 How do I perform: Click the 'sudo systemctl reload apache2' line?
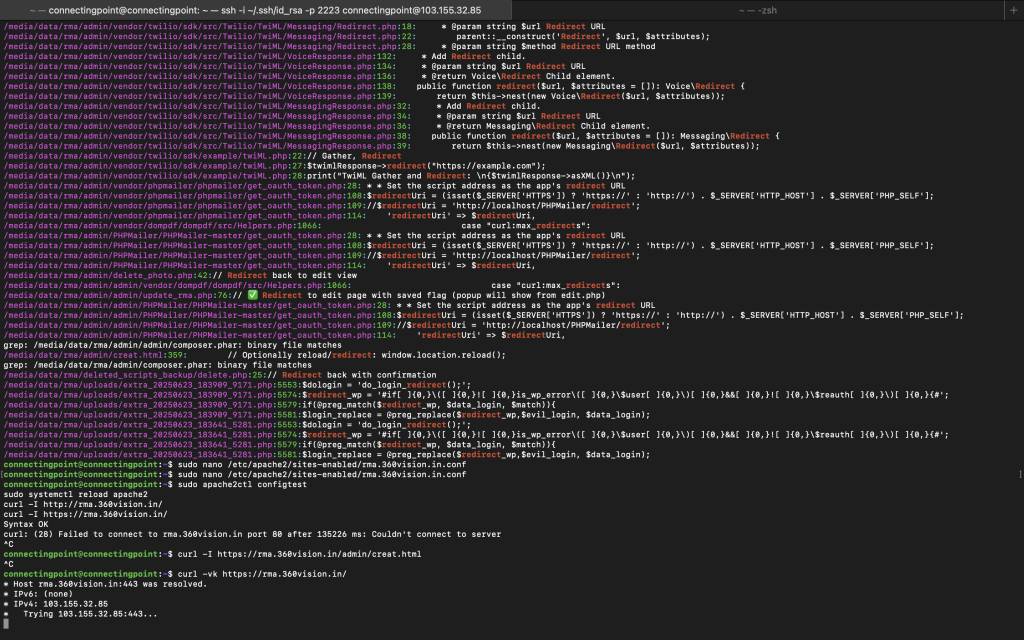tap(75, 494)
